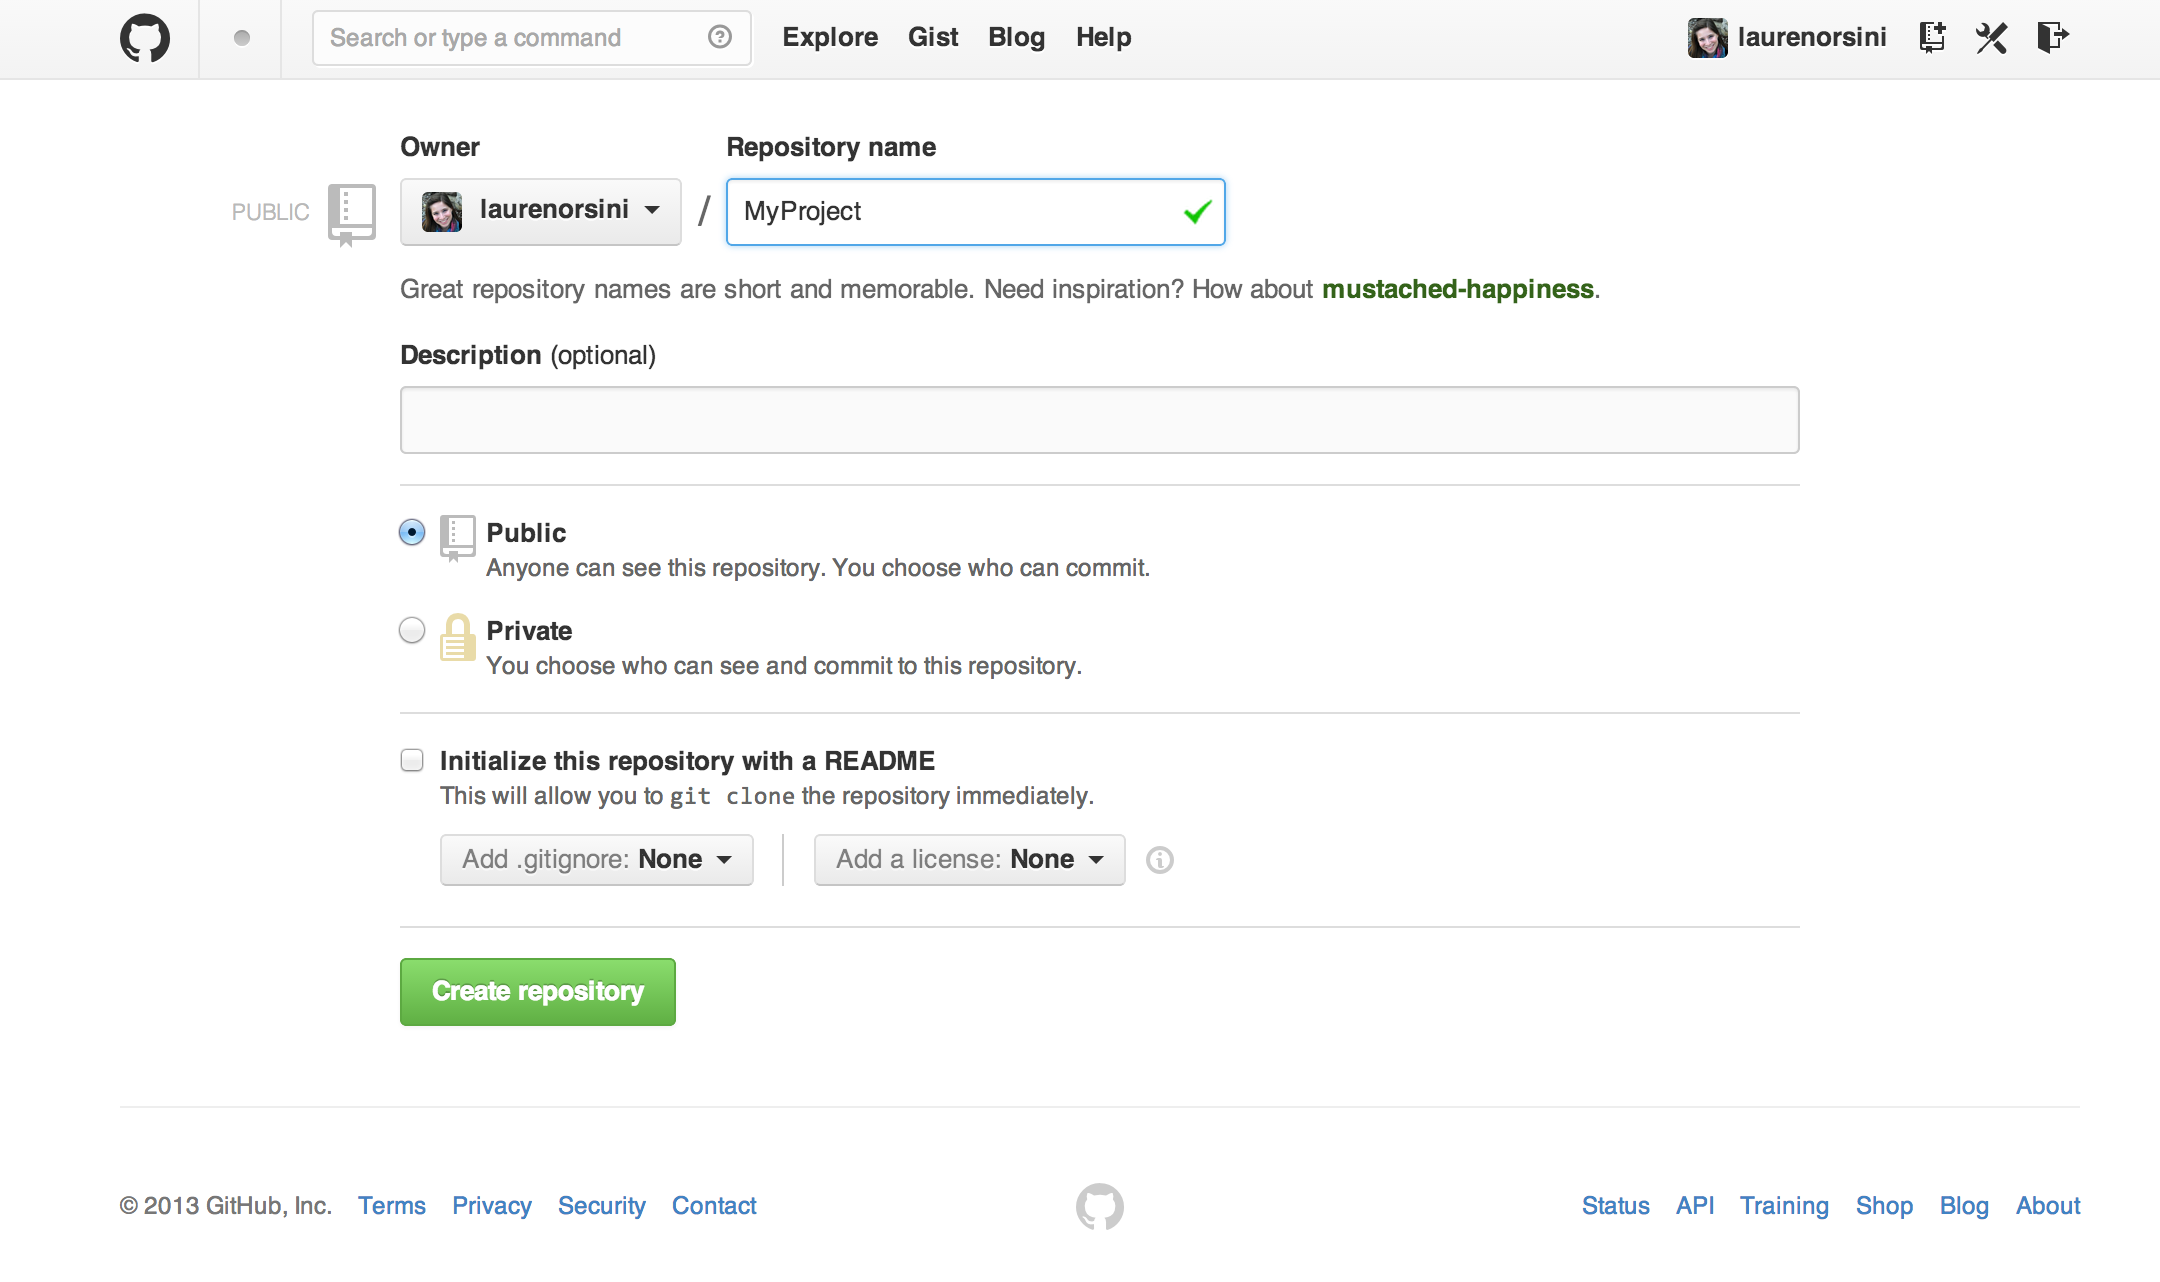Open the footer Blog link
This screenshot has height=1282, width=2160.
1964,1206
